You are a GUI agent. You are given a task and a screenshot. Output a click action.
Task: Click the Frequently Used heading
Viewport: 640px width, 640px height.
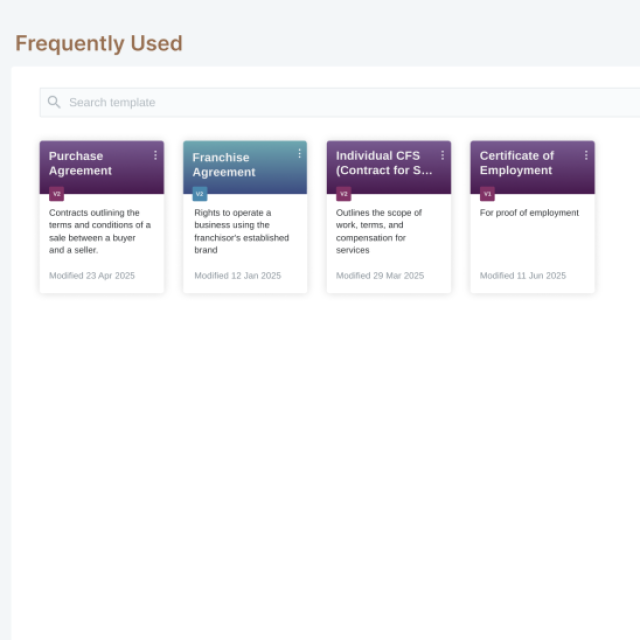click(x=99, y=44)
